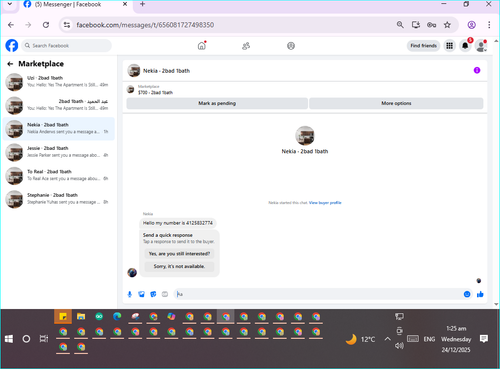Image resolution: width=500 pixels, height=369 pixels.
Task: Click the scrollbar down arrow of the page
Action: 496,304
